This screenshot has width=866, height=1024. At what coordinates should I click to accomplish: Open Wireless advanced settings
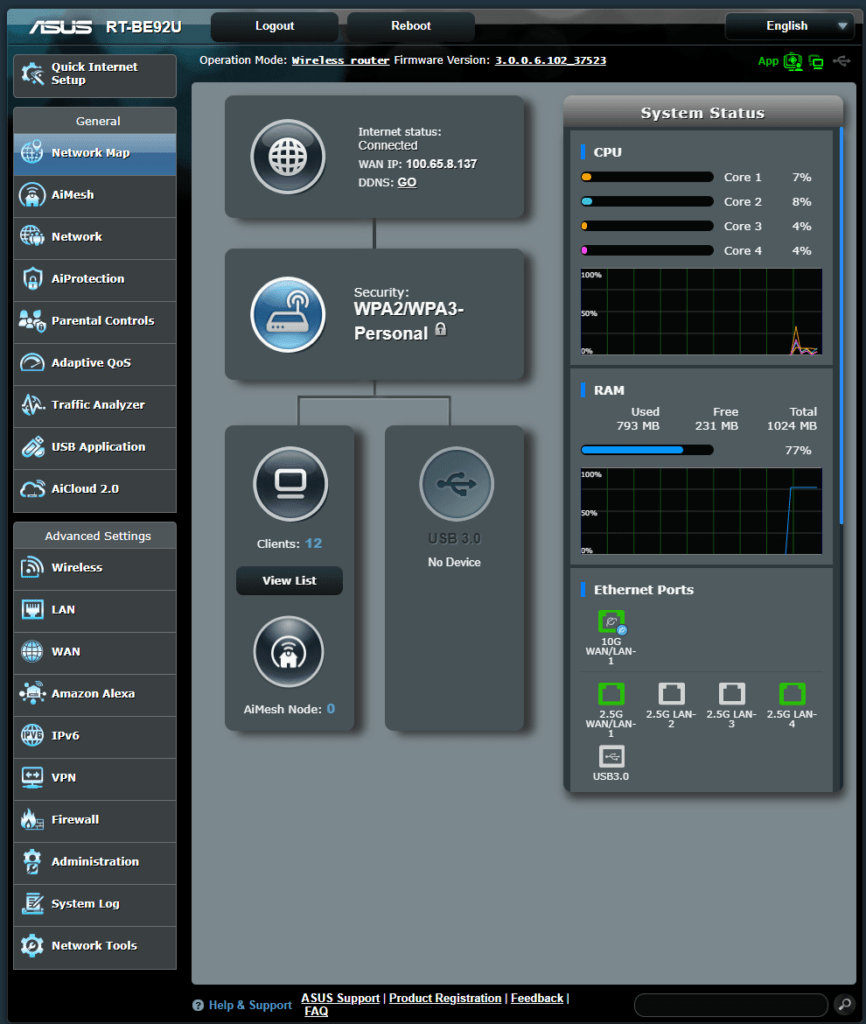pos(95,568)
